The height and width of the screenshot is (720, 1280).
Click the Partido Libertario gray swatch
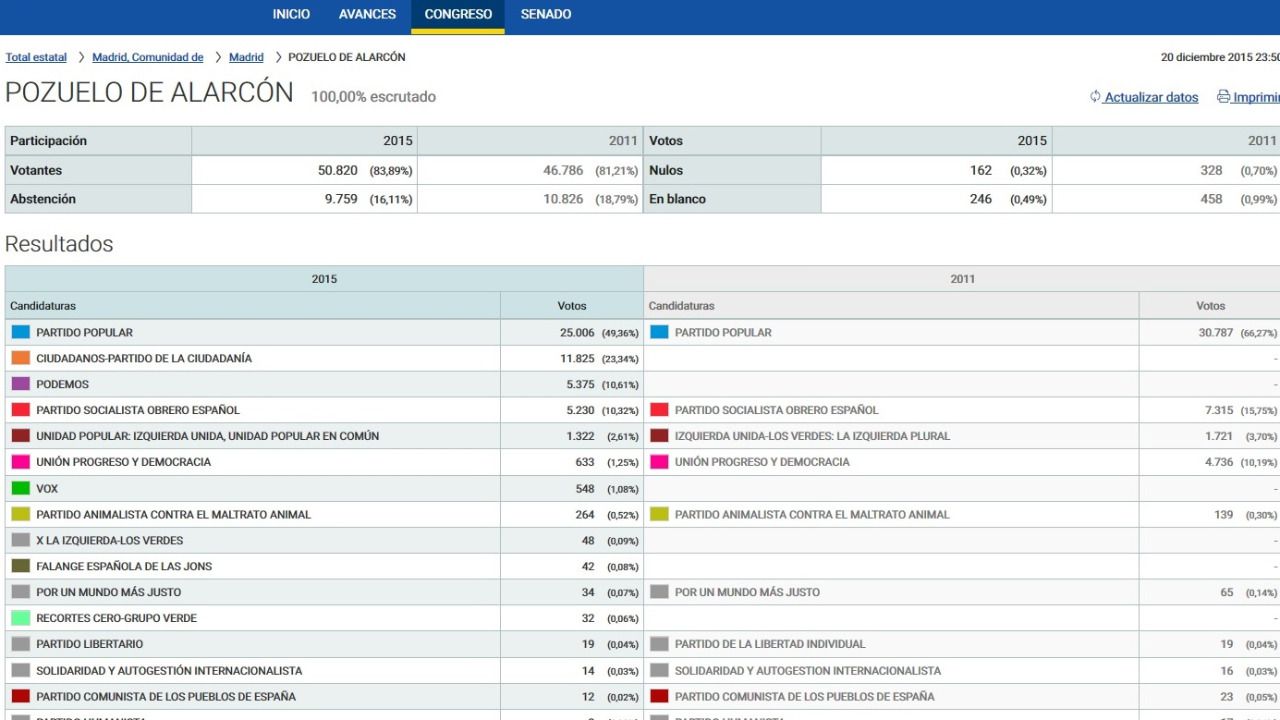click(x=20, y=644)
